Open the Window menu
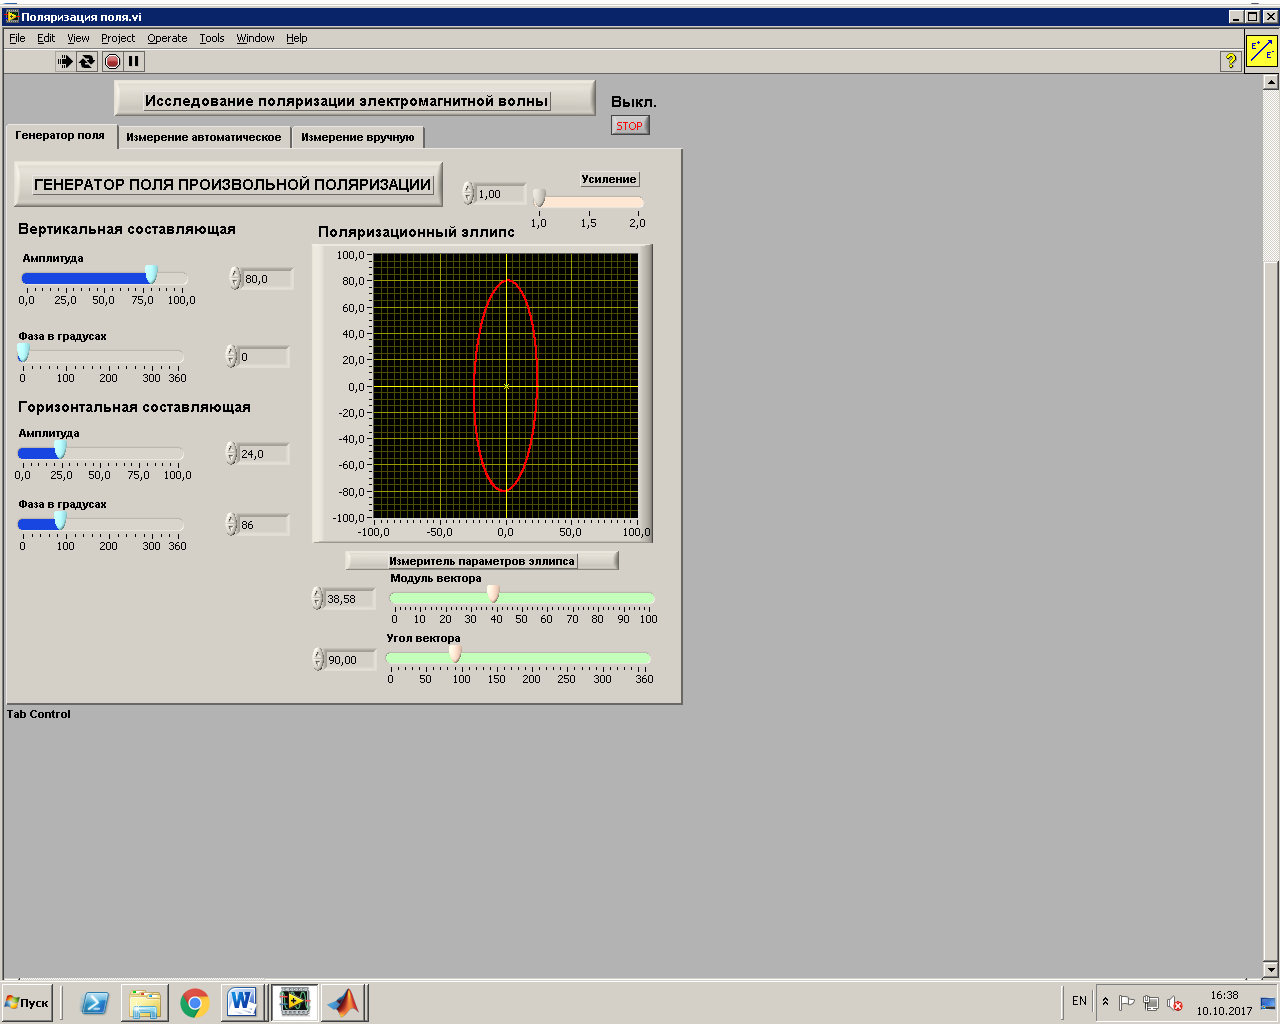This screenshot has height=1024, width=1280. tap(255, 38)
